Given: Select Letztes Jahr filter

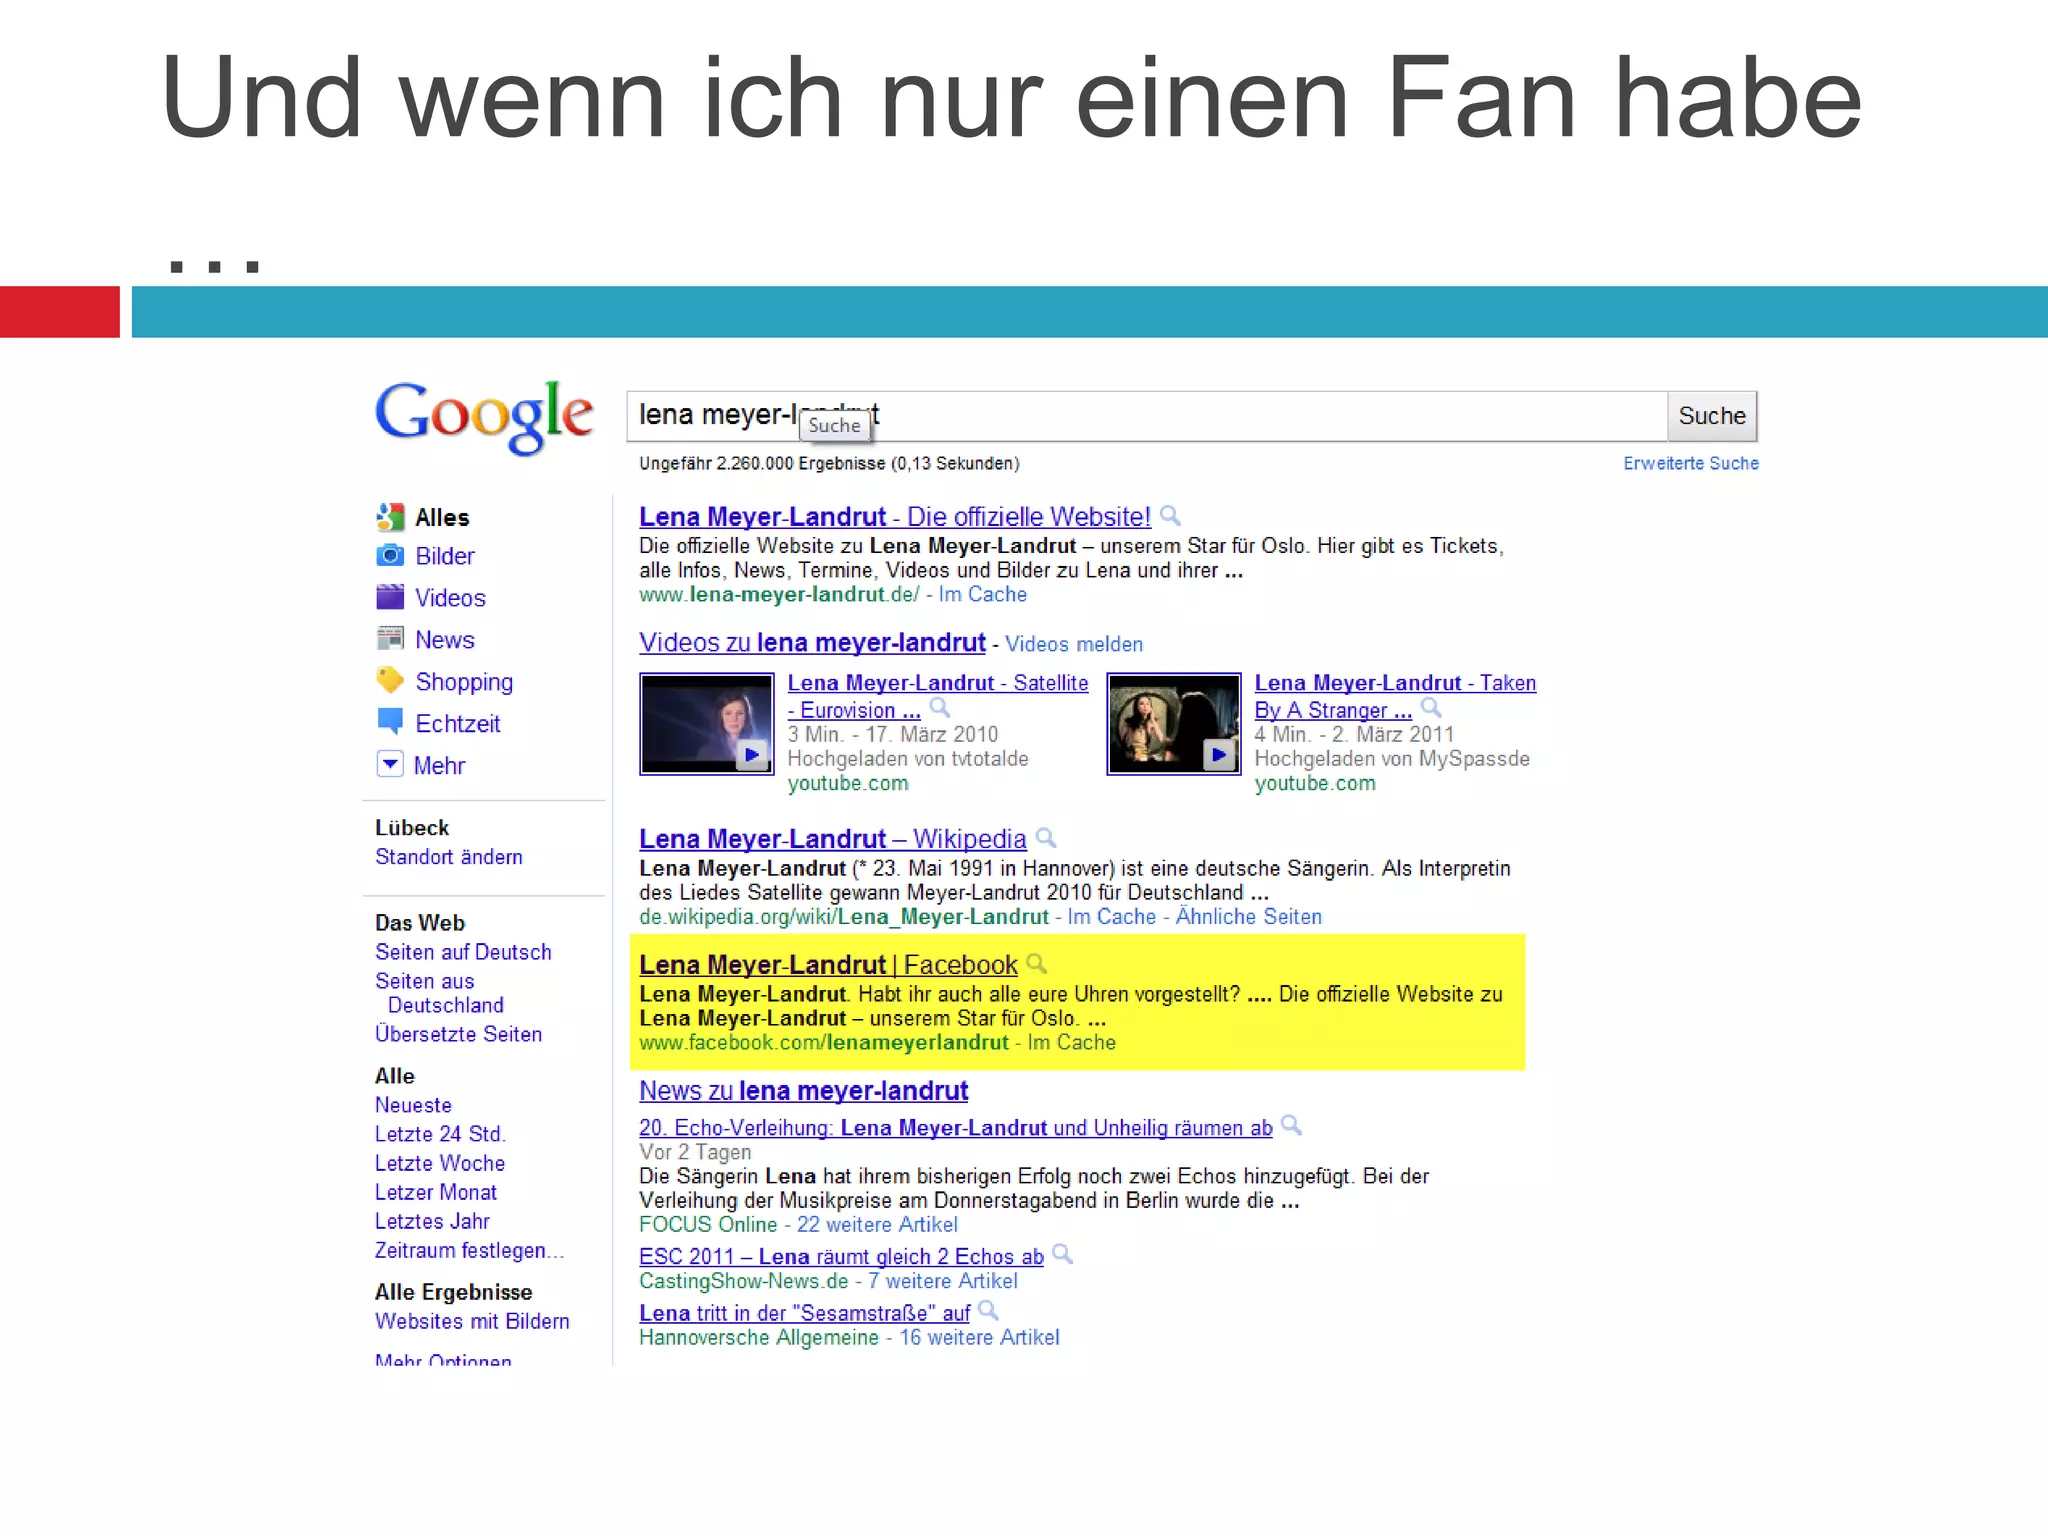Looking at the screenshot, I should (432, 1221).
